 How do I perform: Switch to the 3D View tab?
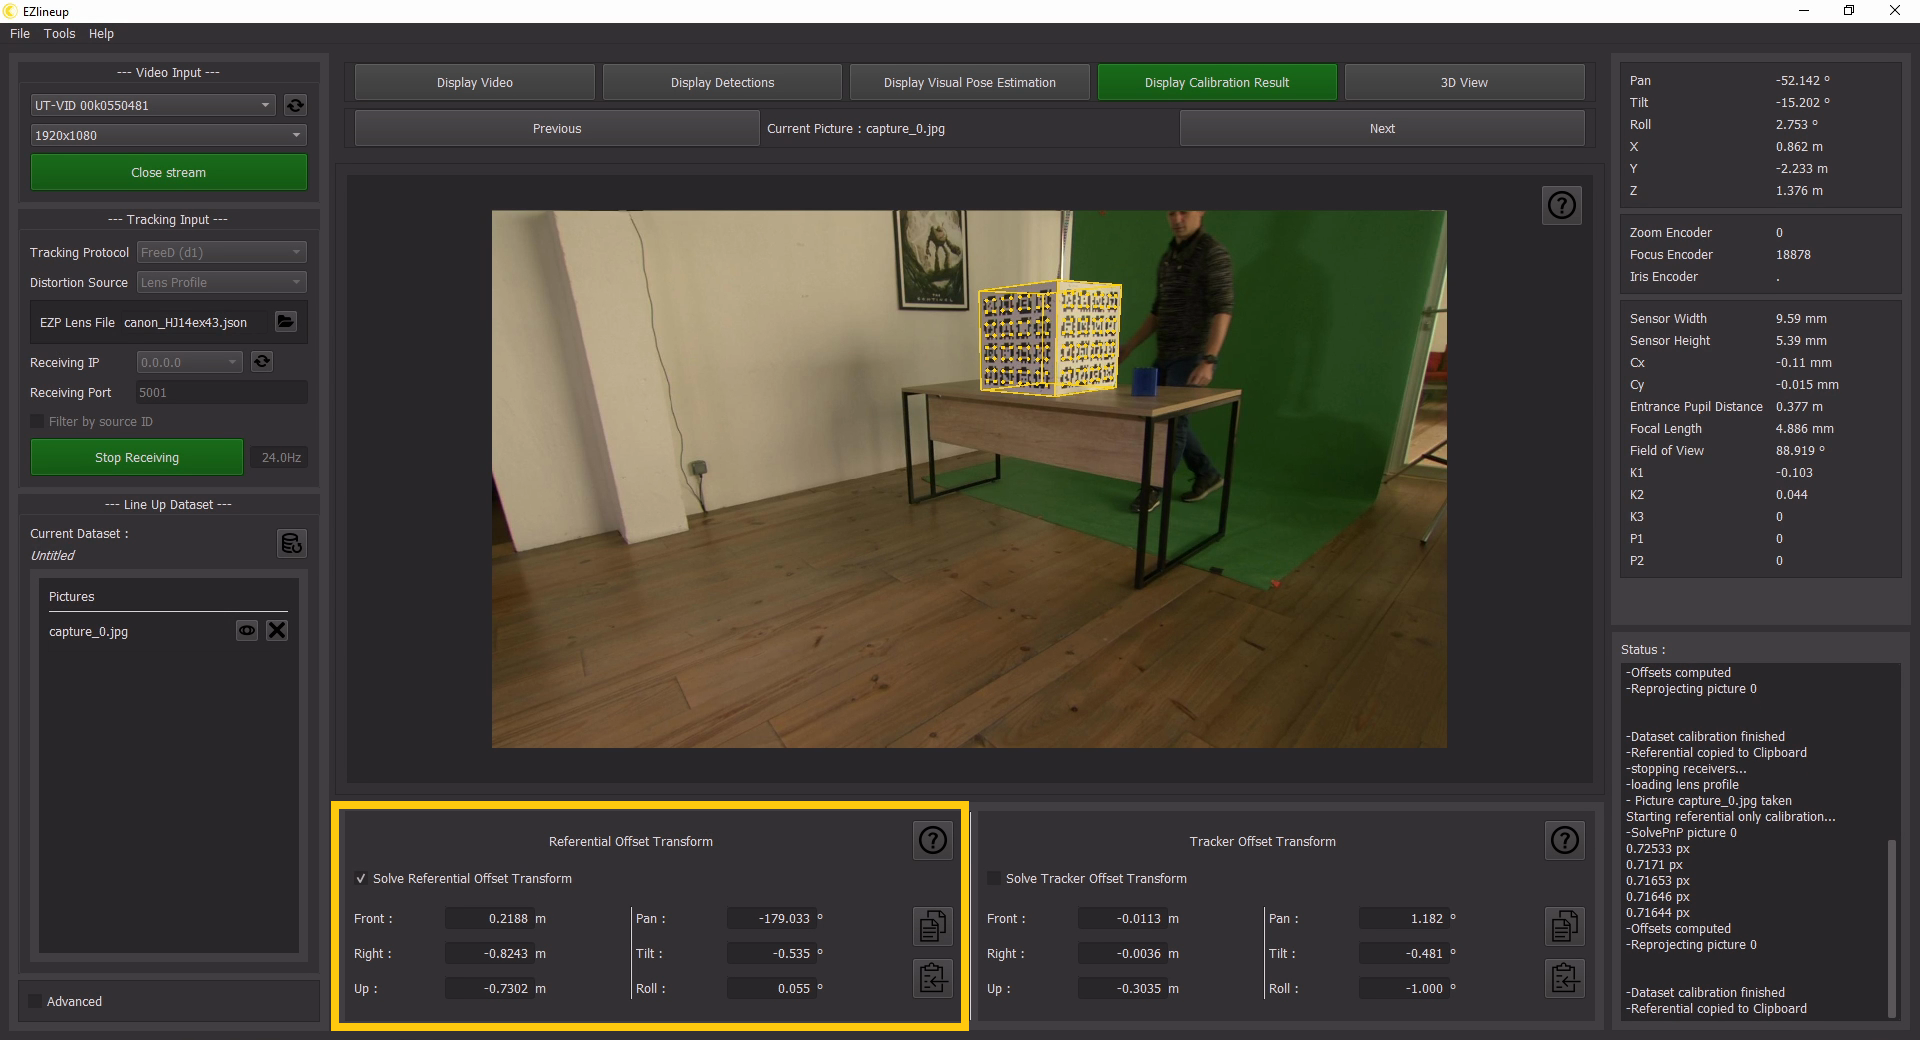1463,82
